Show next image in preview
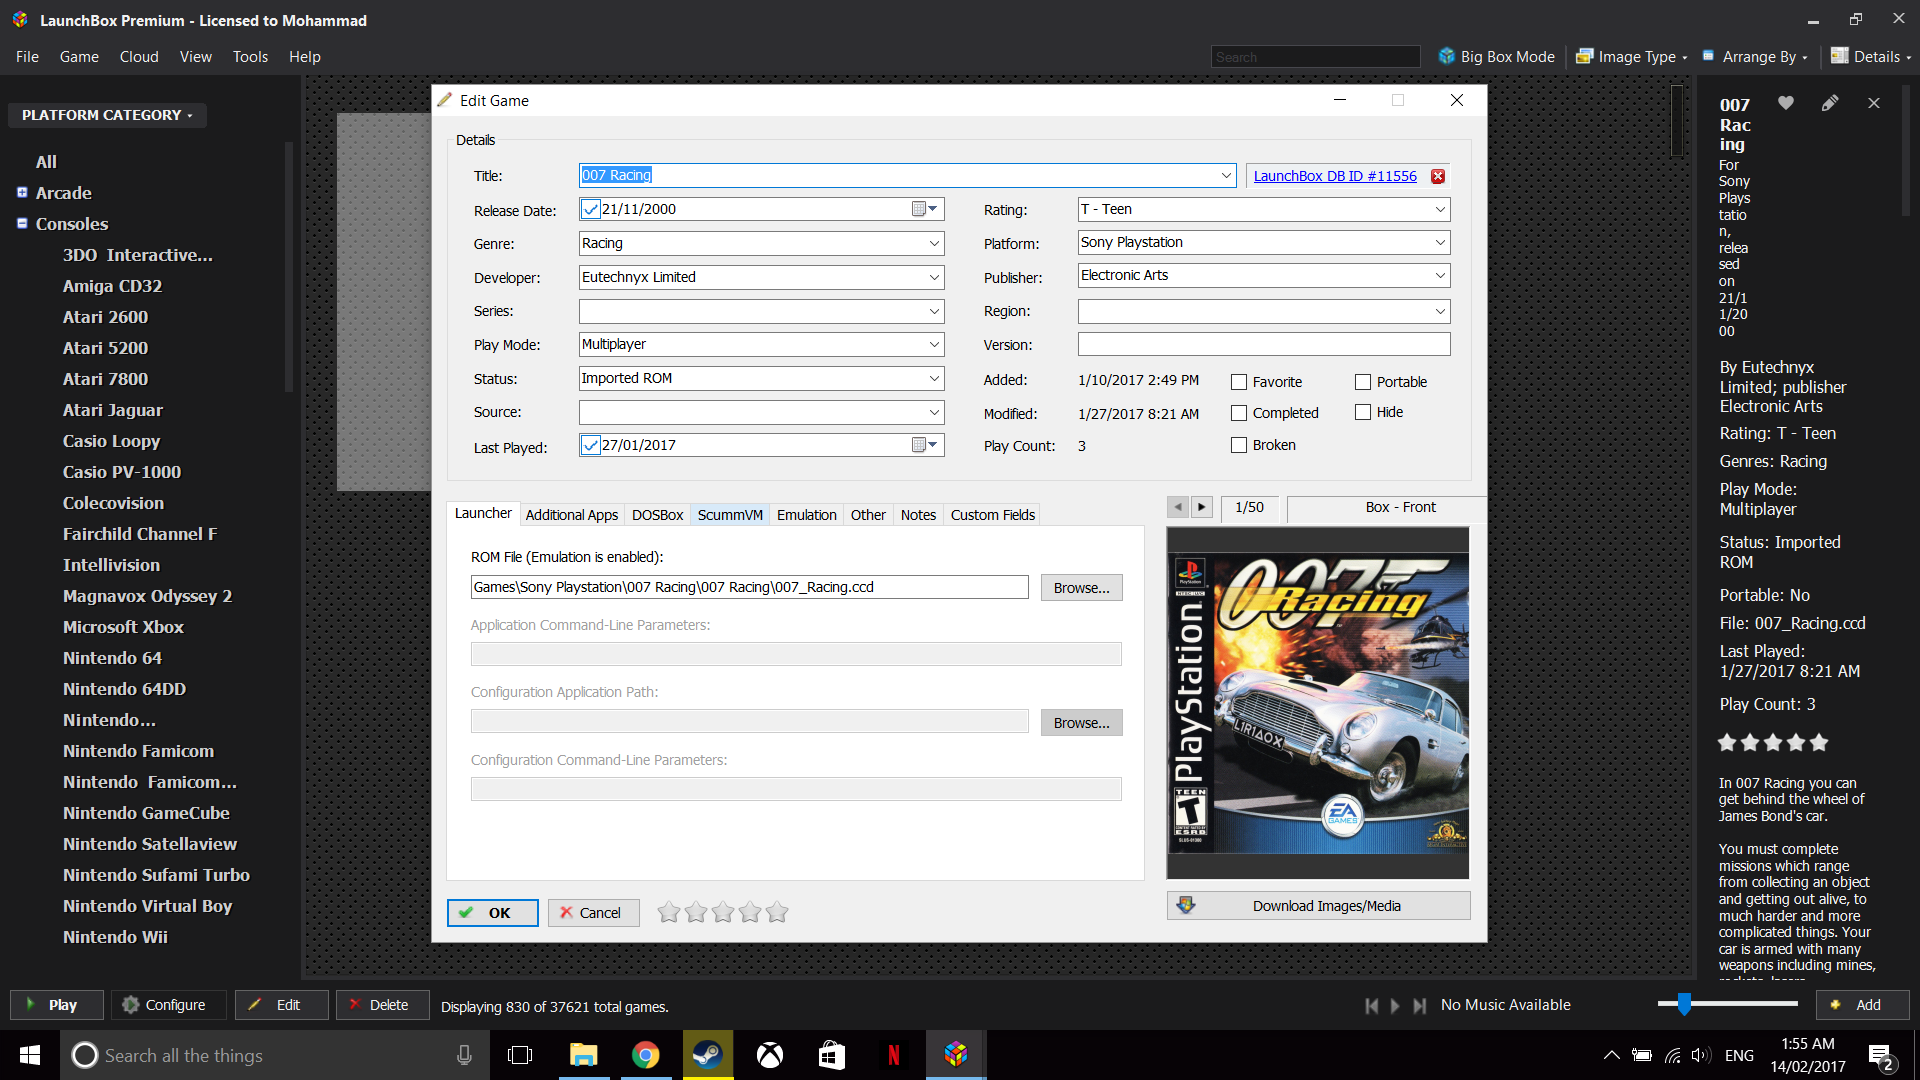Screen dimensions: 1920x1080 tap(1202, 507)
